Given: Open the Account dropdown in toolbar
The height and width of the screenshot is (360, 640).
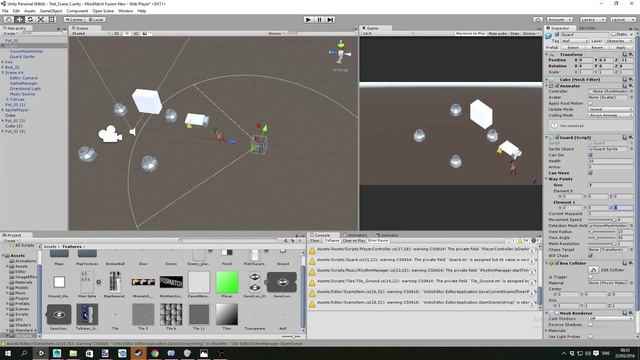Looking at the screenshot, I should 559,19.
